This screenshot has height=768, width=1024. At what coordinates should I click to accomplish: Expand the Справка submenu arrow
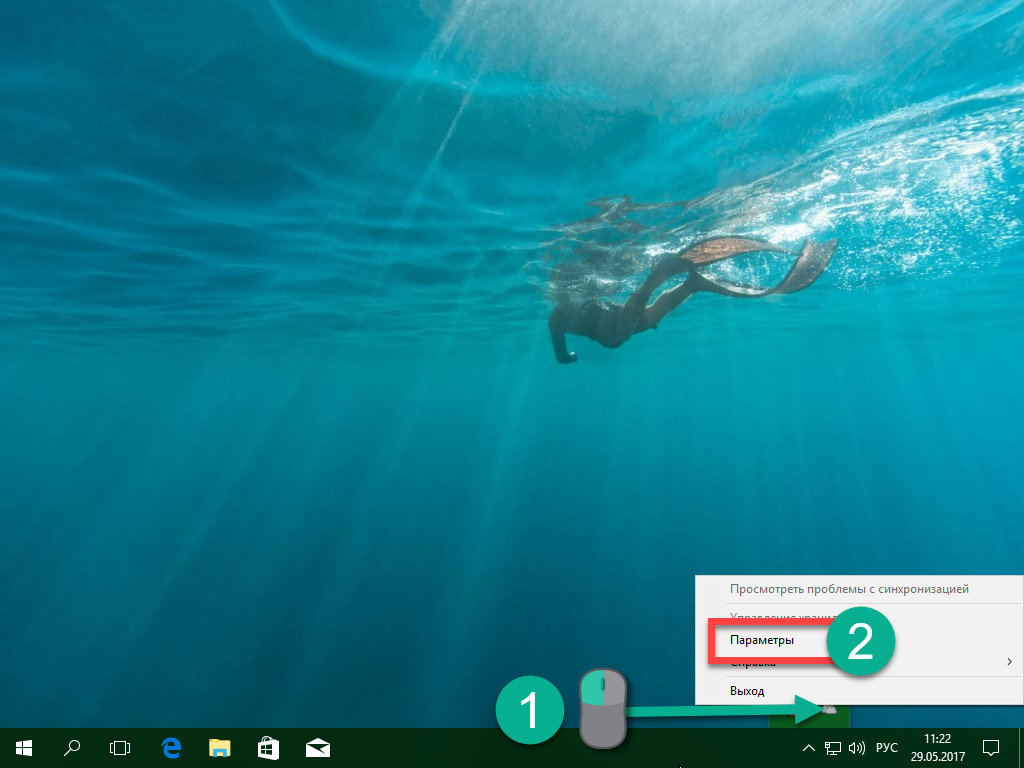tap(1009, 662)
